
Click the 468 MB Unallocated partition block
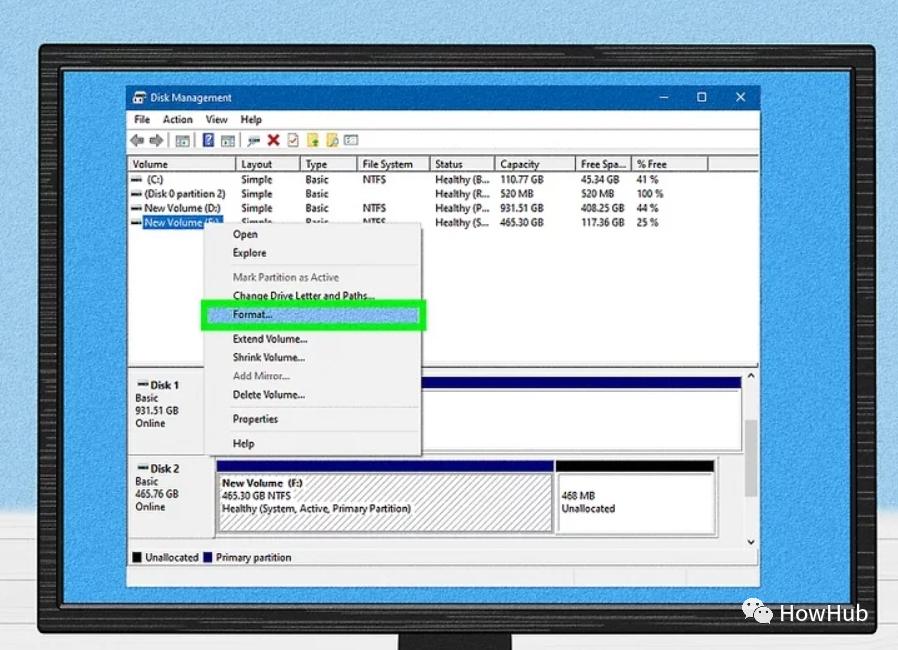point(635,502)
